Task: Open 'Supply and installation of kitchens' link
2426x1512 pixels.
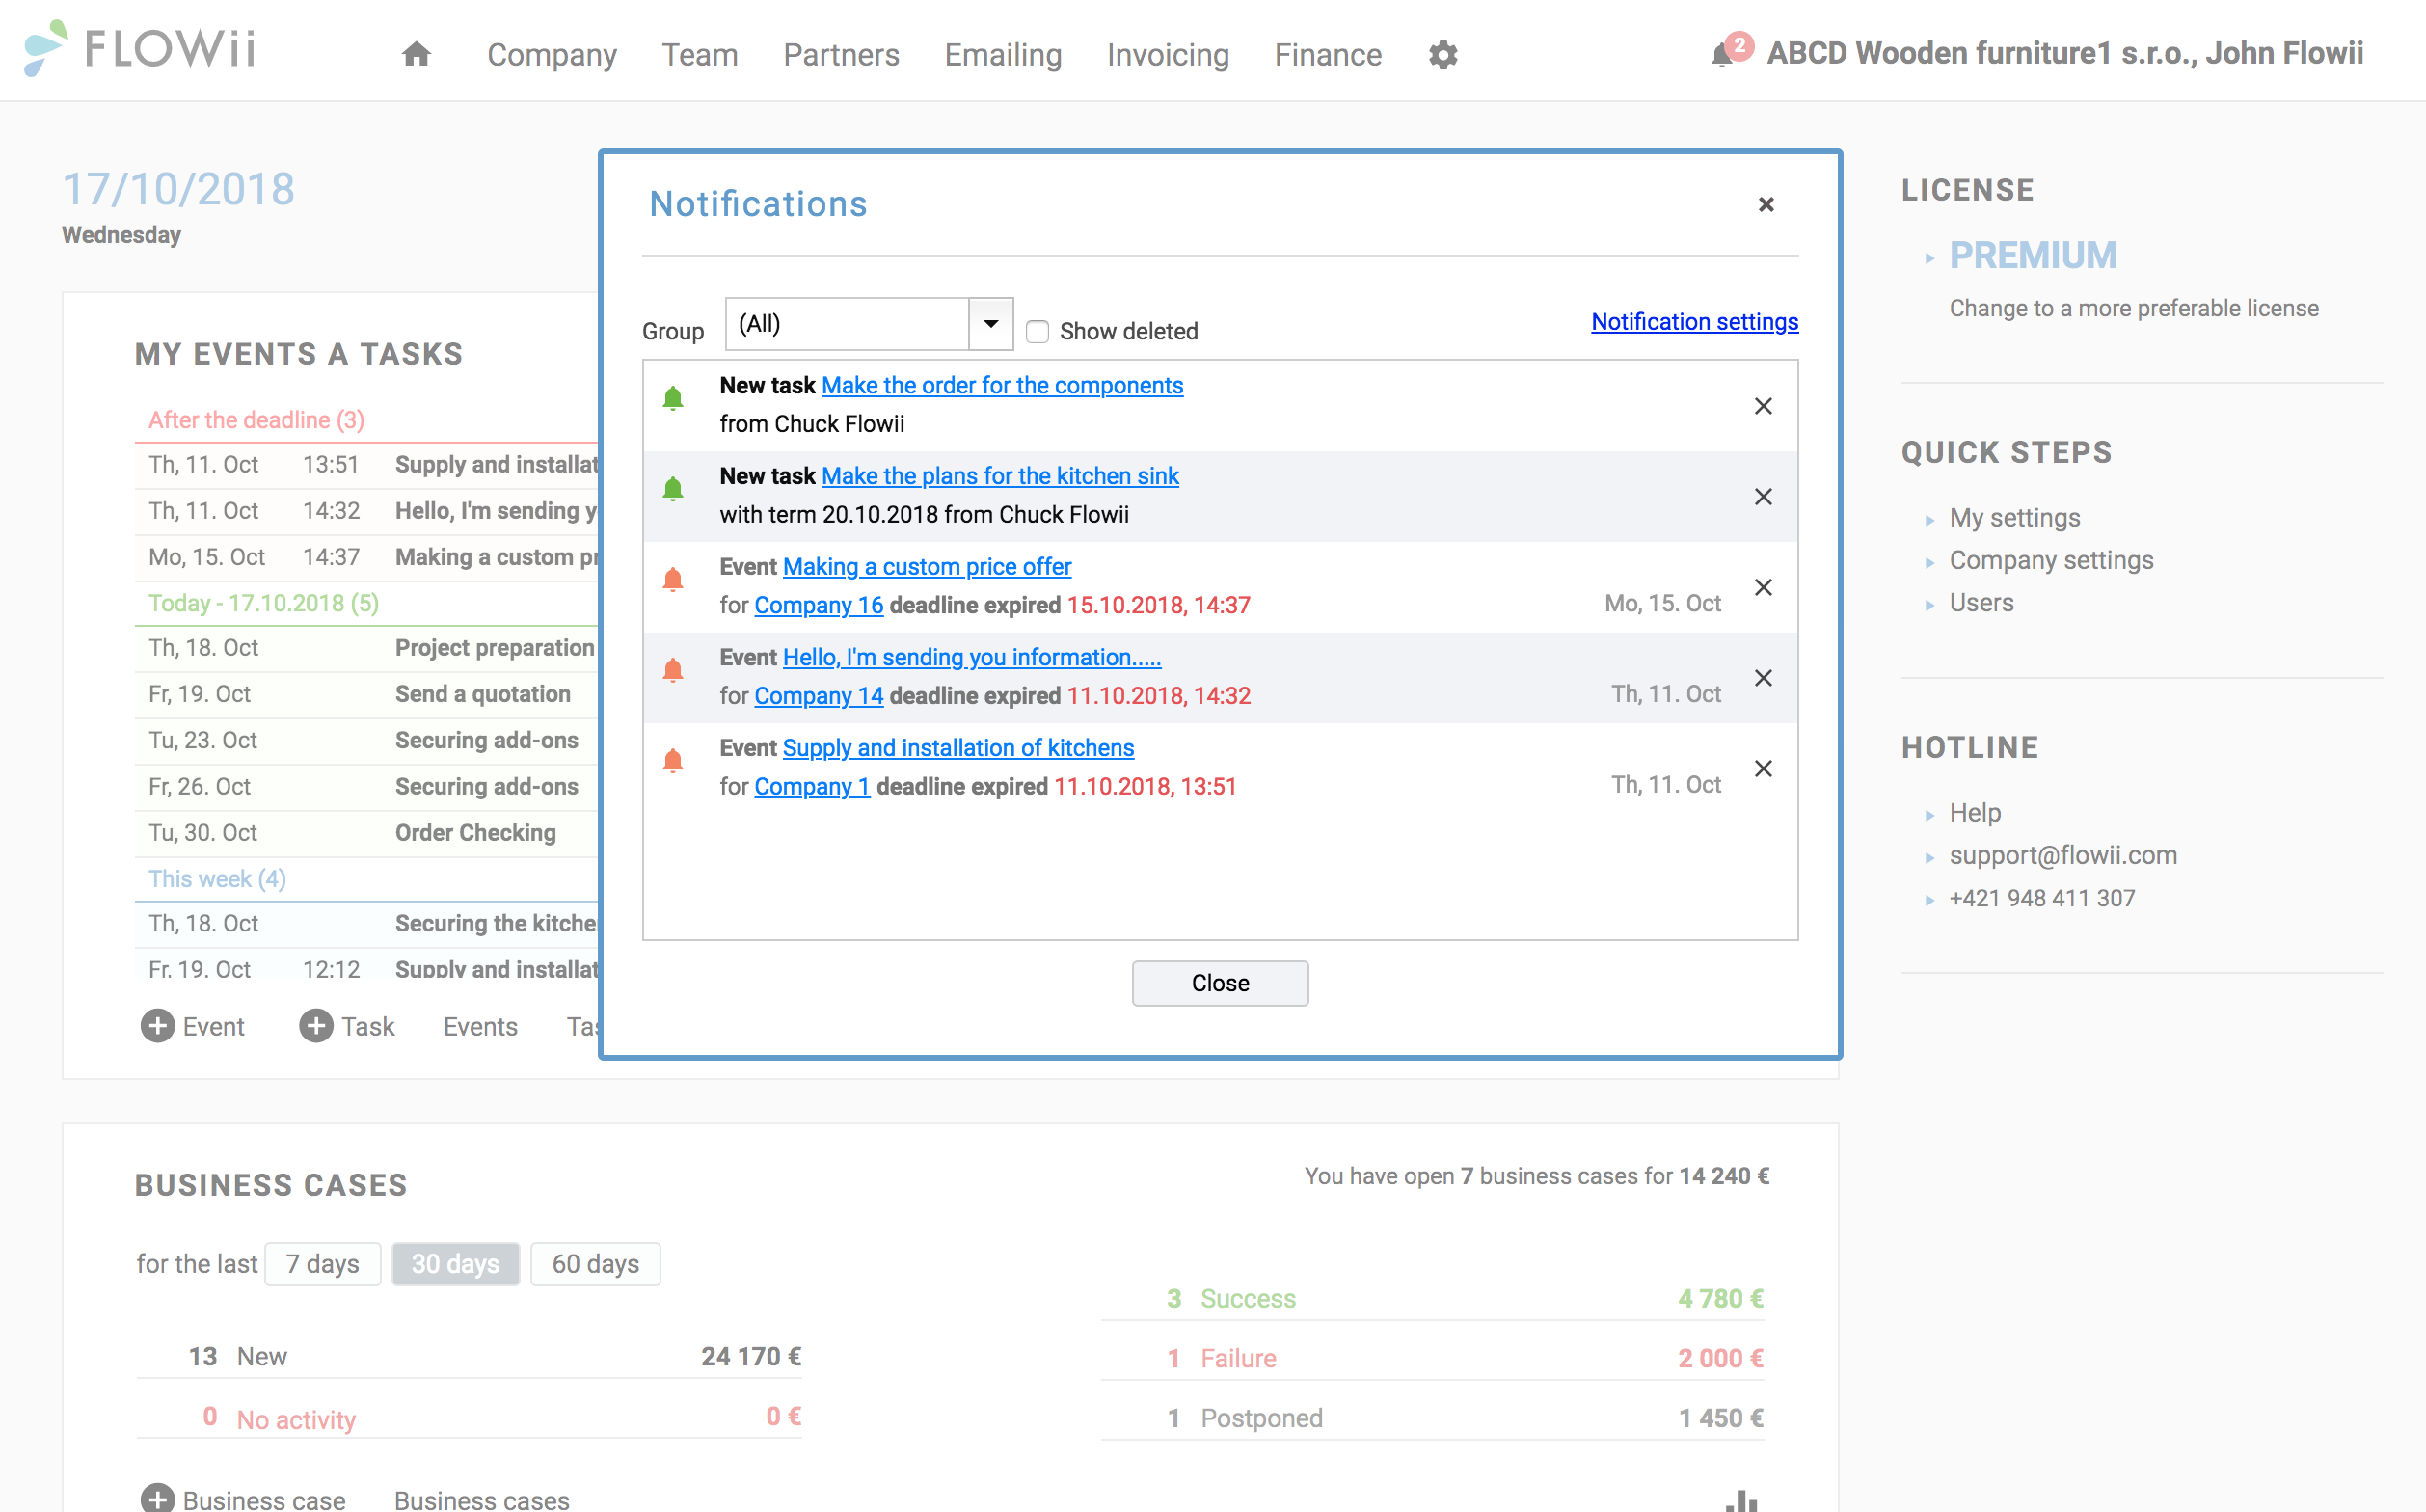Action: pyautogui.click(x=958, y=748)
